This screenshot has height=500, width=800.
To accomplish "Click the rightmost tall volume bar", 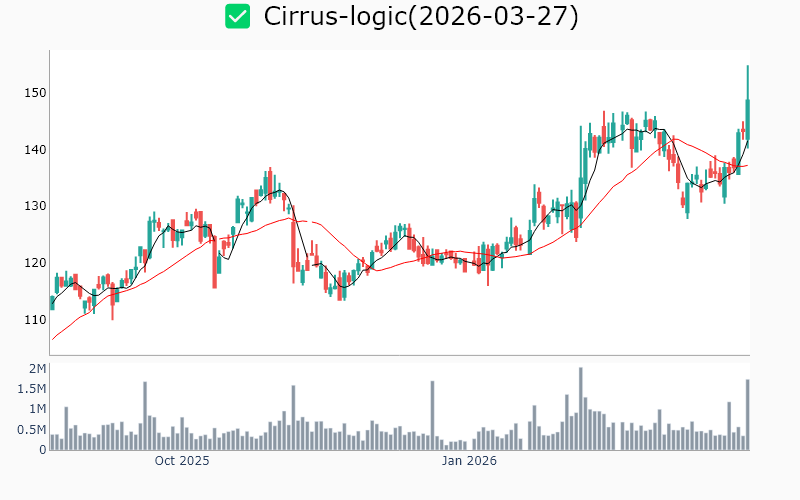I will (x=747, y=415).
